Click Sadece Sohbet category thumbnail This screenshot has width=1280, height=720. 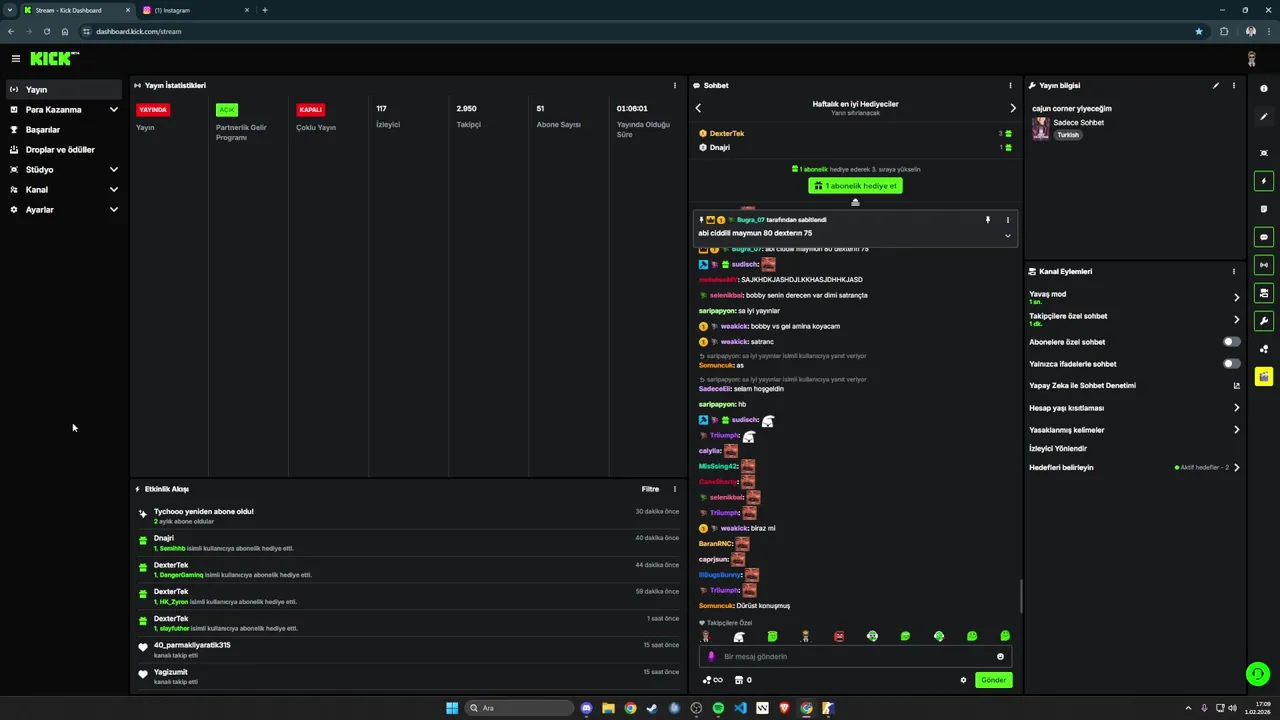[1041, 128]
